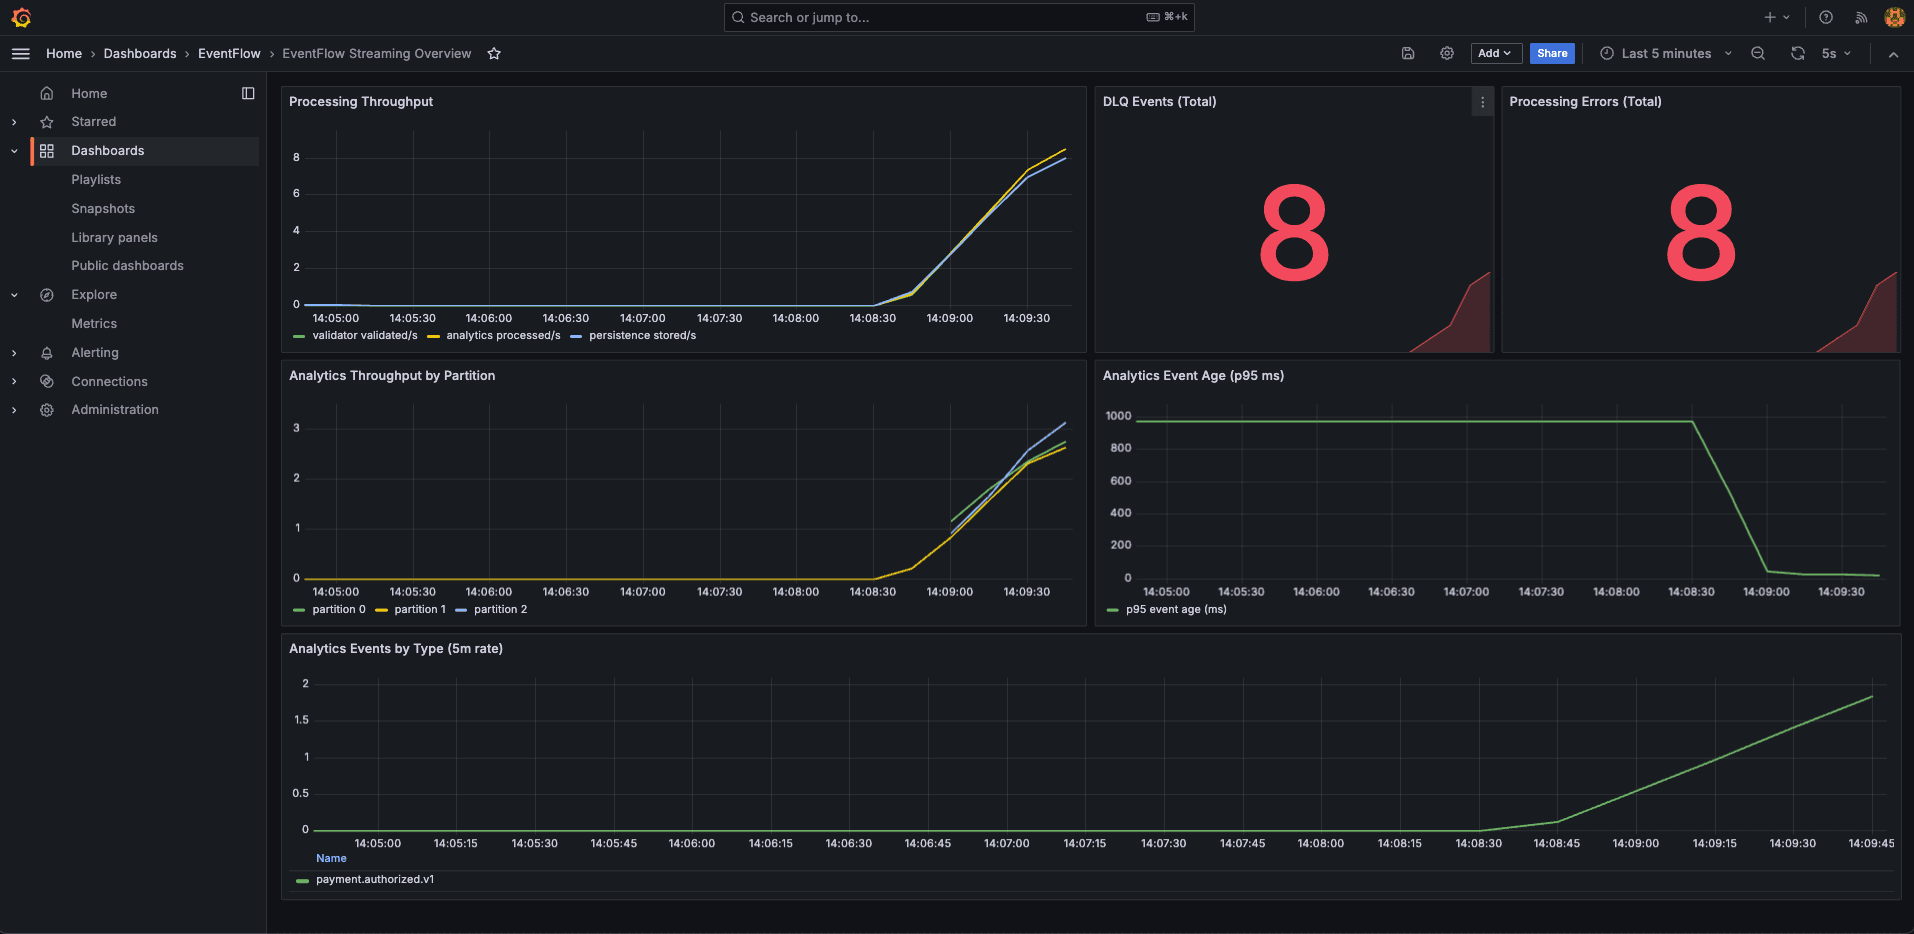Click the Grafana logo icon

(x=21, y=18)
